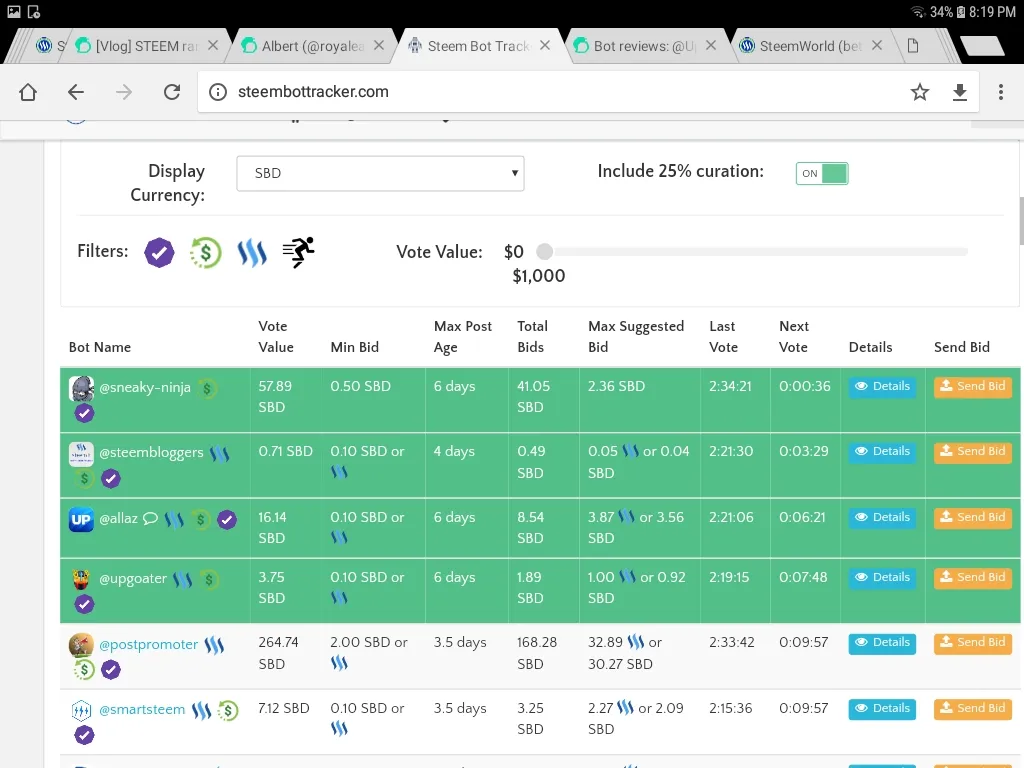Move the Vote Value slider handle
This screenshot has height=768, width=1024.
(545, 251)
